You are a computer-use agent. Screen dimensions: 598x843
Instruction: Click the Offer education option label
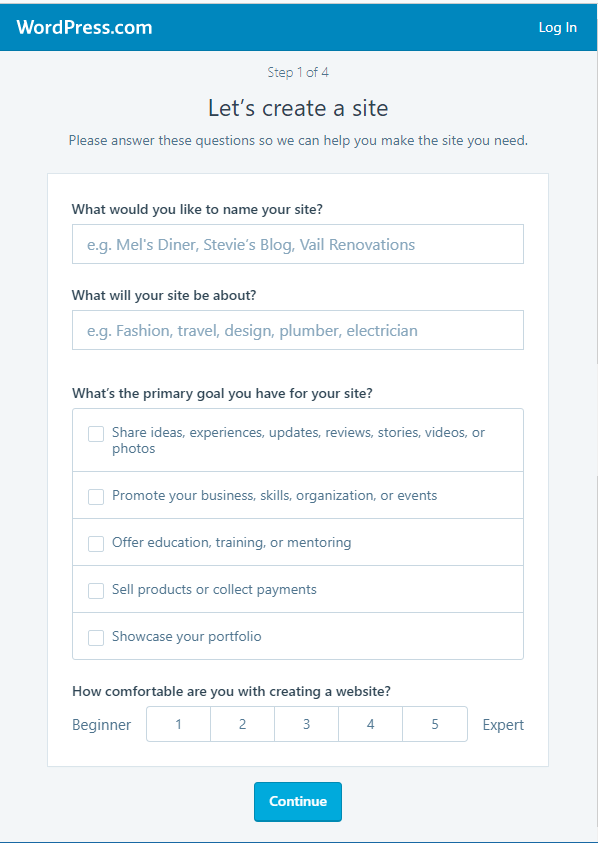231,542
